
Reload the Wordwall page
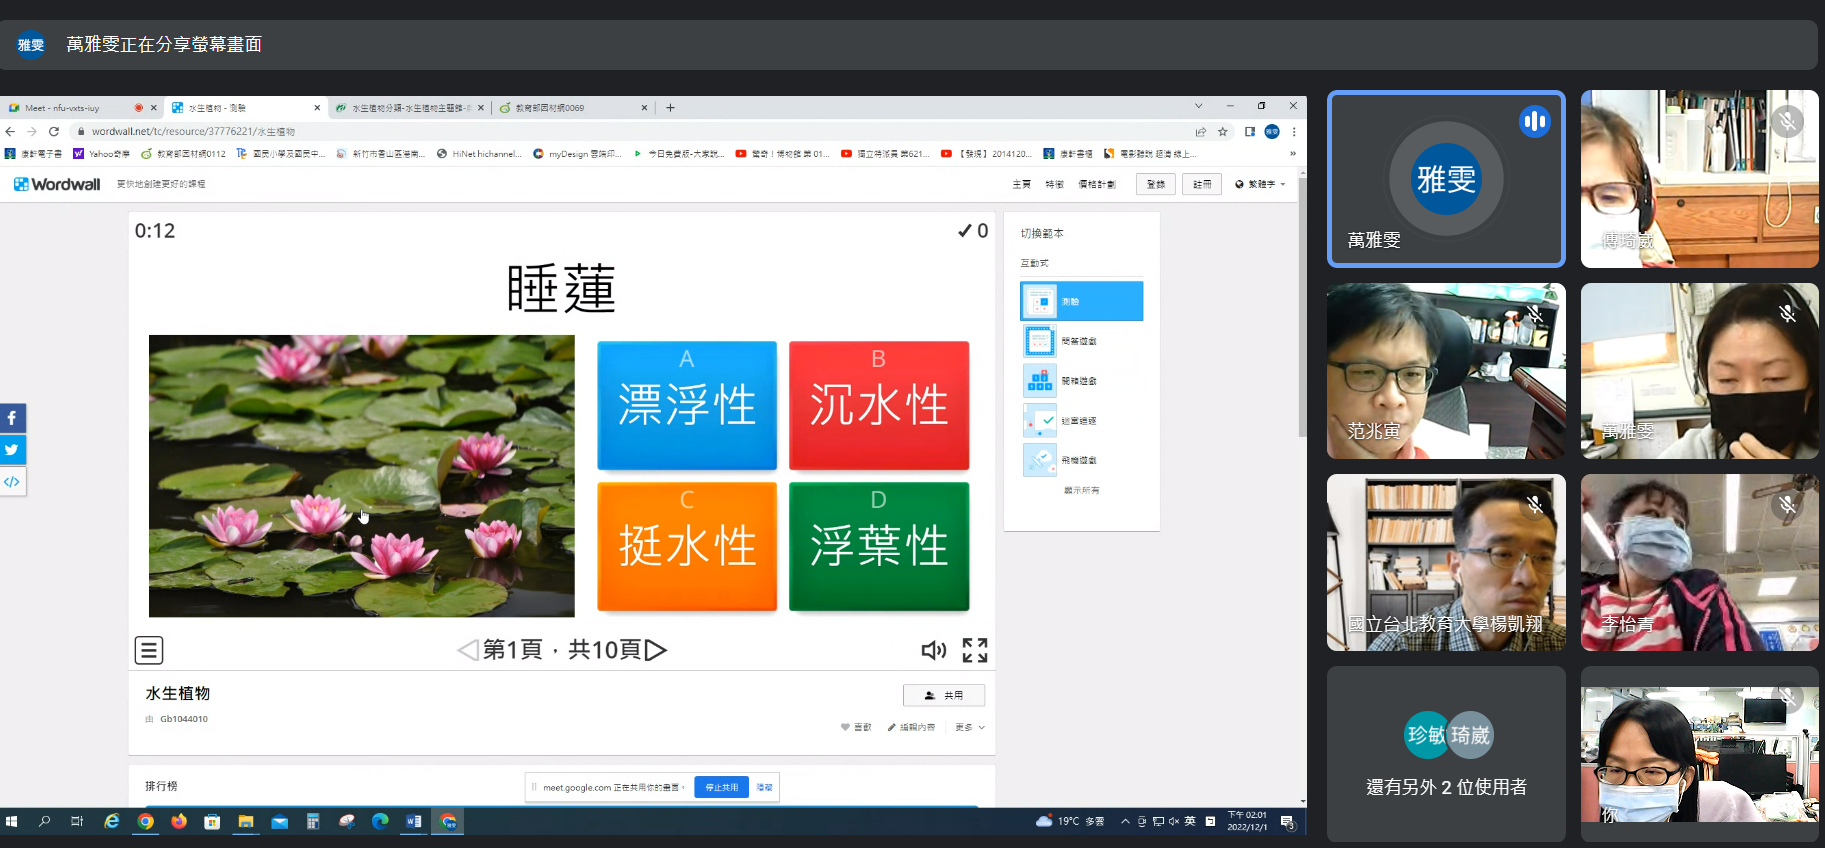[54, 131]
